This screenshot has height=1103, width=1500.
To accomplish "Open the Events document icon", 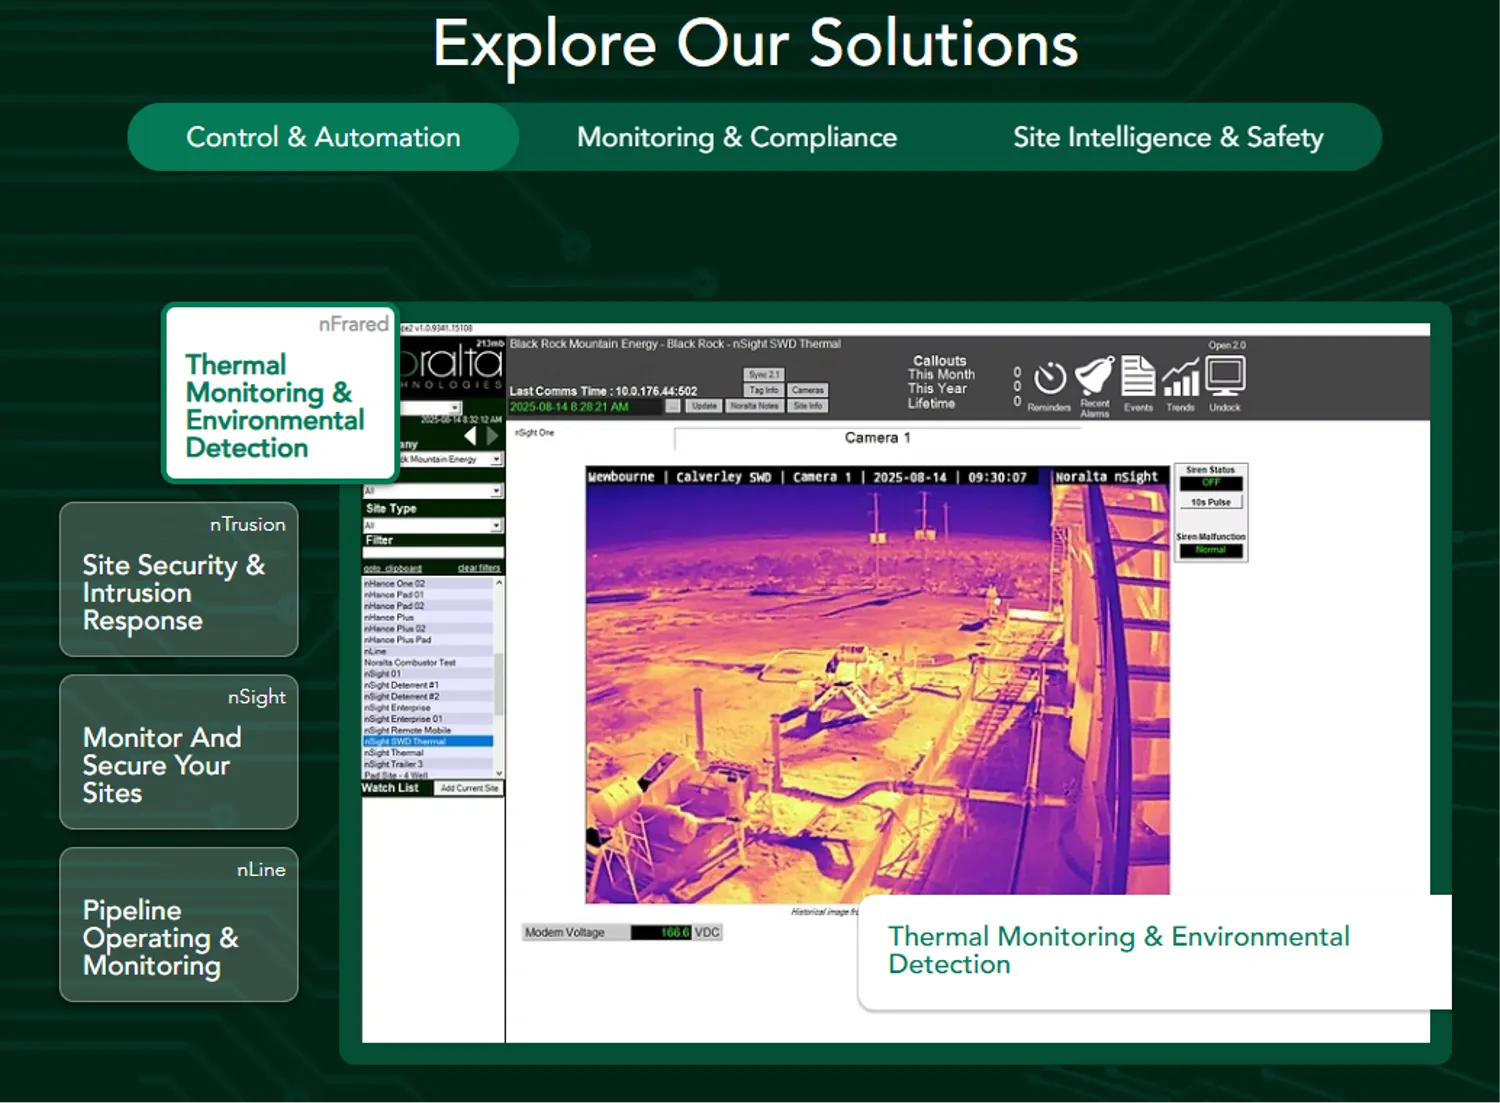I will (1138, 376).
